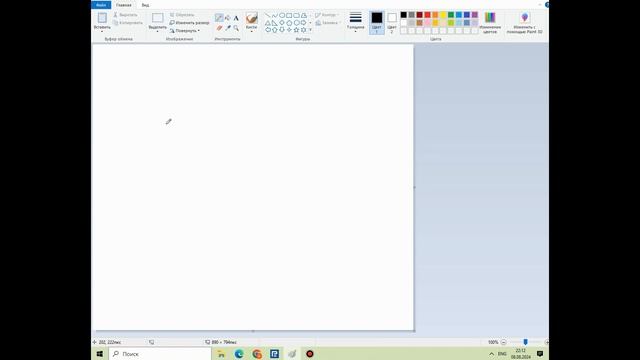
Task: Choose the Right triangle shape
Action: coord(275,23)
